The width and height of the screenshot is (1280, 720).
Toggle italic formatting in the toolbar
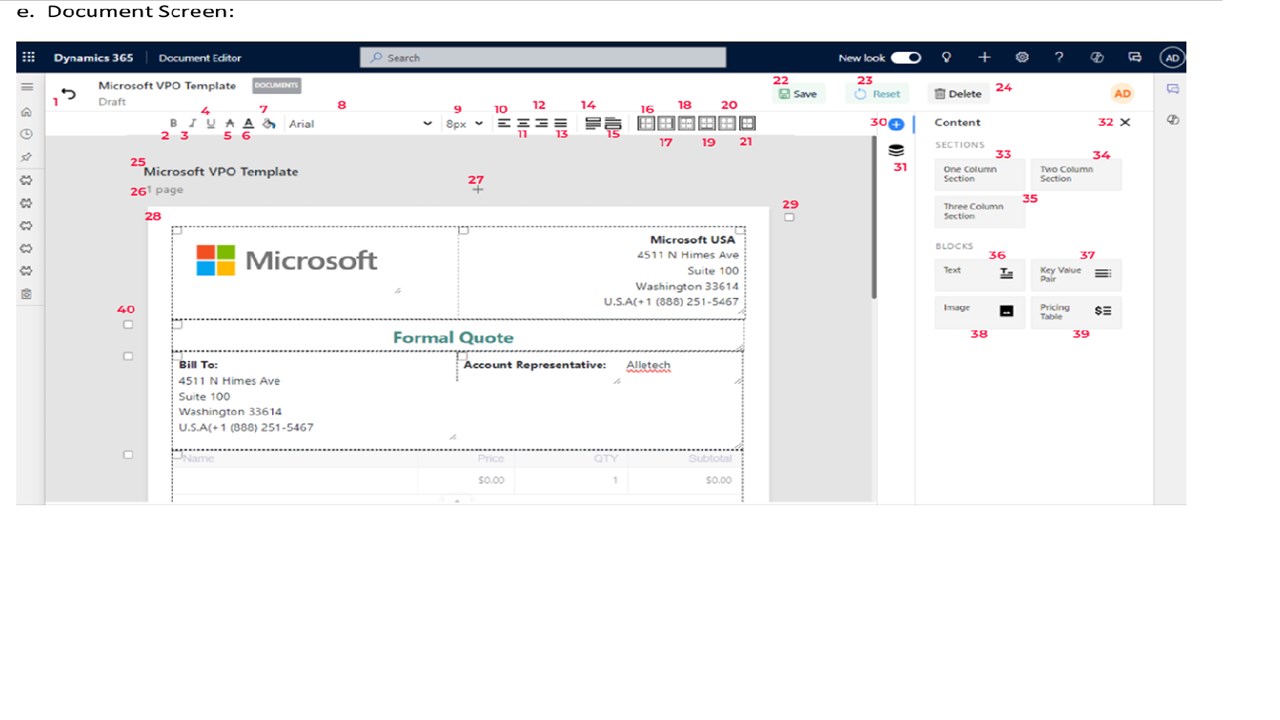point(192,123)
